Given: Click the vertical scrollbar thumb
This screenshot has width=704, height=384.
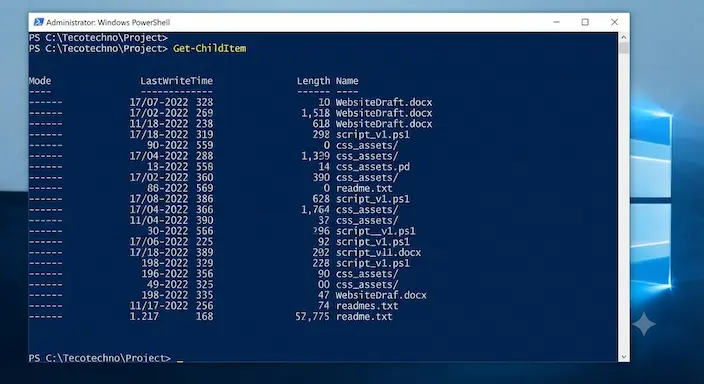Looking at the screenshot, I should pos(623,48).
